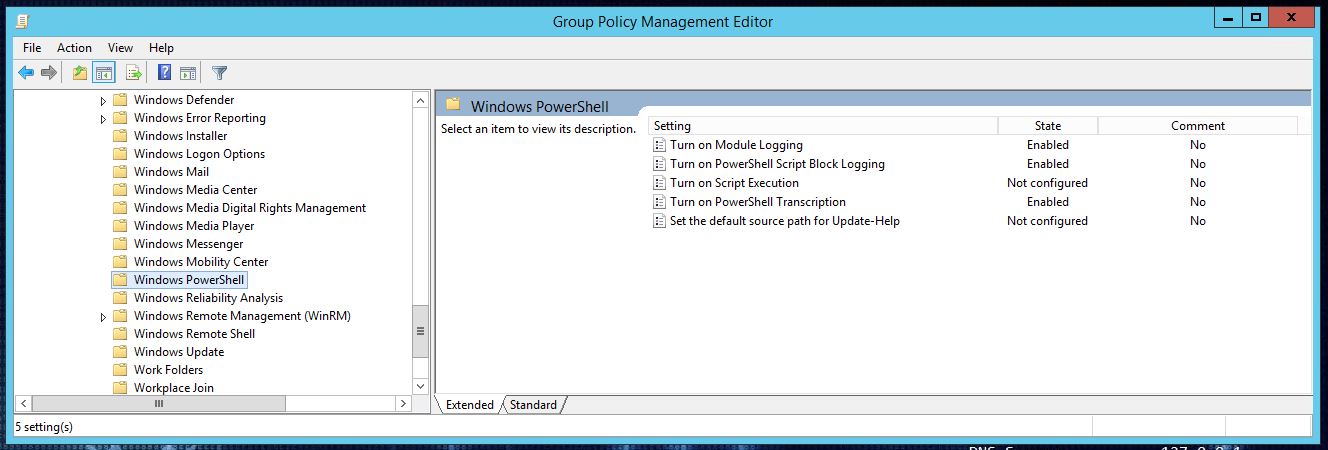The image size is (1328, 450).
Task: Select Turn on PowerShell Script Block Logging
Action: [777, 164]
